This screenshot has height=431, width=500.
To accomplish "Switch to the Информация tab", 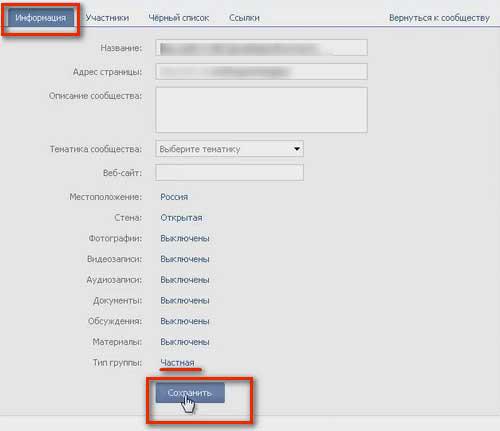I will coord(41,18).
